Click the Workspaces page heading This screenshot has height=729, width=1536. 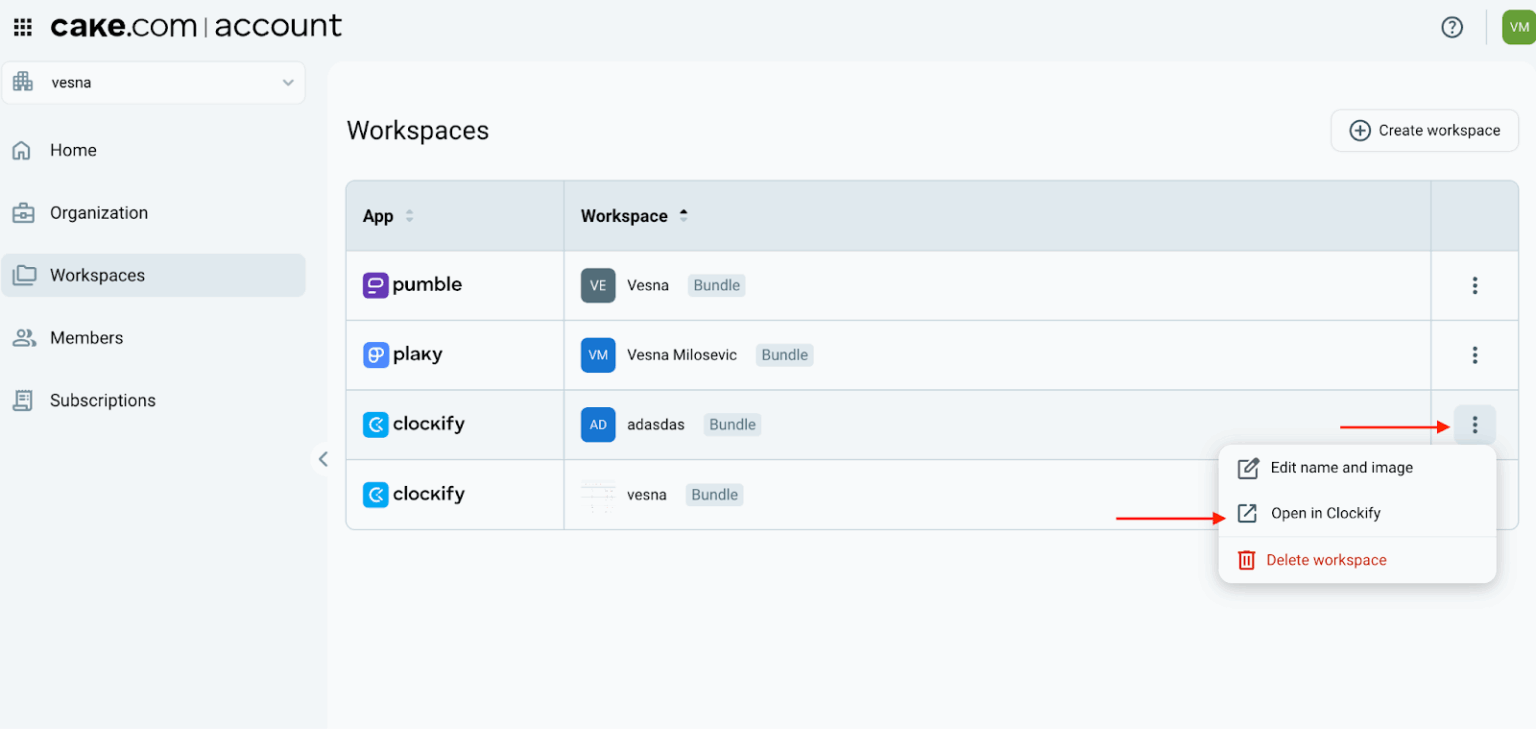[x=418, y=131]
